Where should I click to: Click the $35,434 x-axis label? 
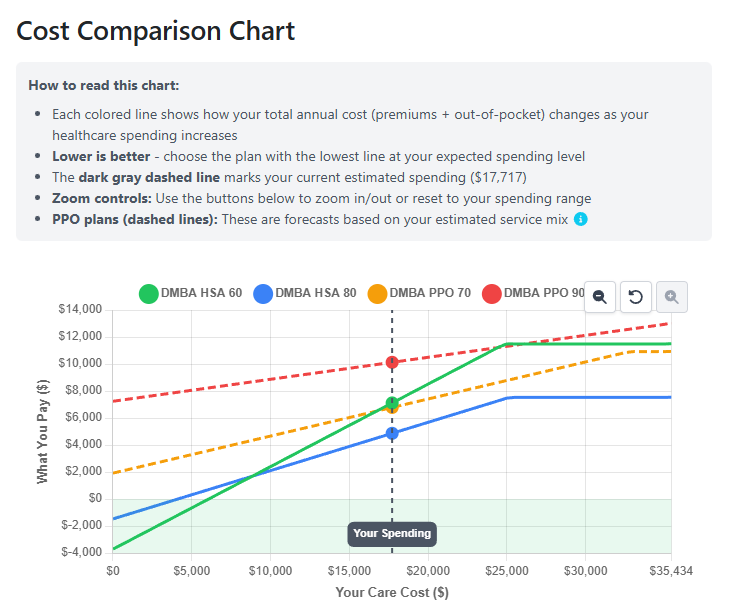[671, 571]
